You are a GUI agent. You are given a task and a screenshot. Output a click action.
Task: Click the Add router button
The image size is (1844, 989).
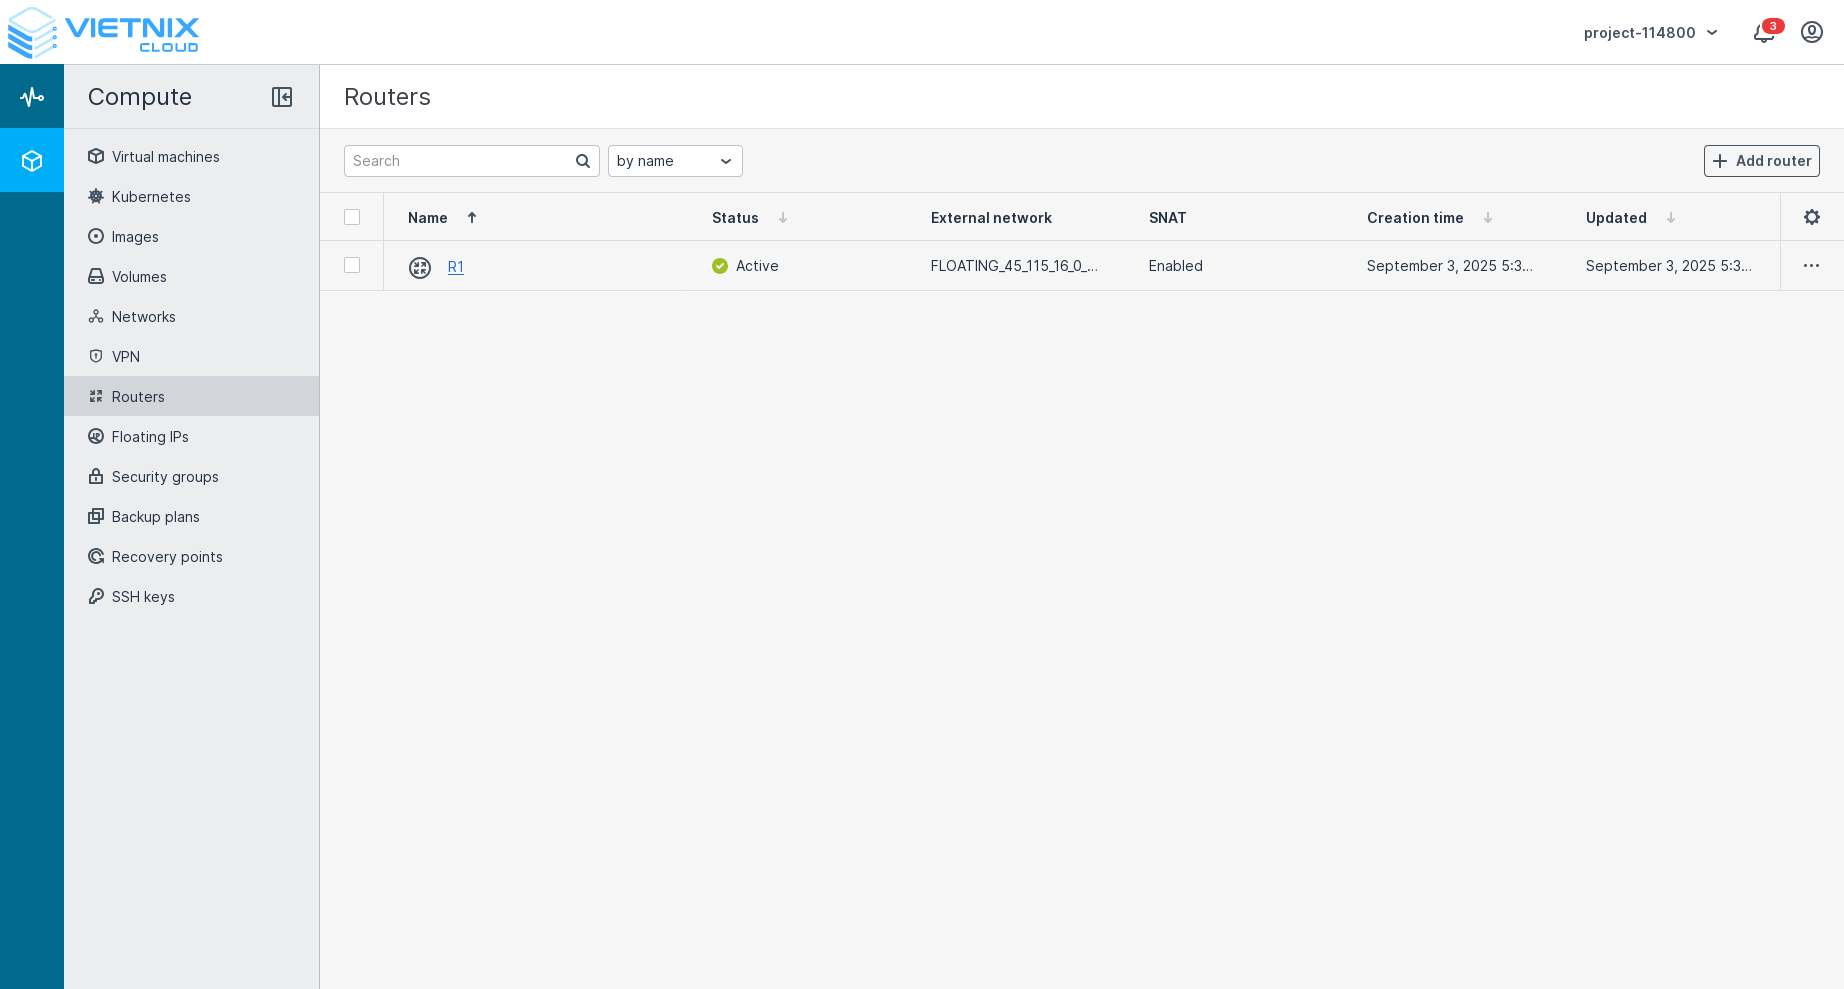[1761, 161]
